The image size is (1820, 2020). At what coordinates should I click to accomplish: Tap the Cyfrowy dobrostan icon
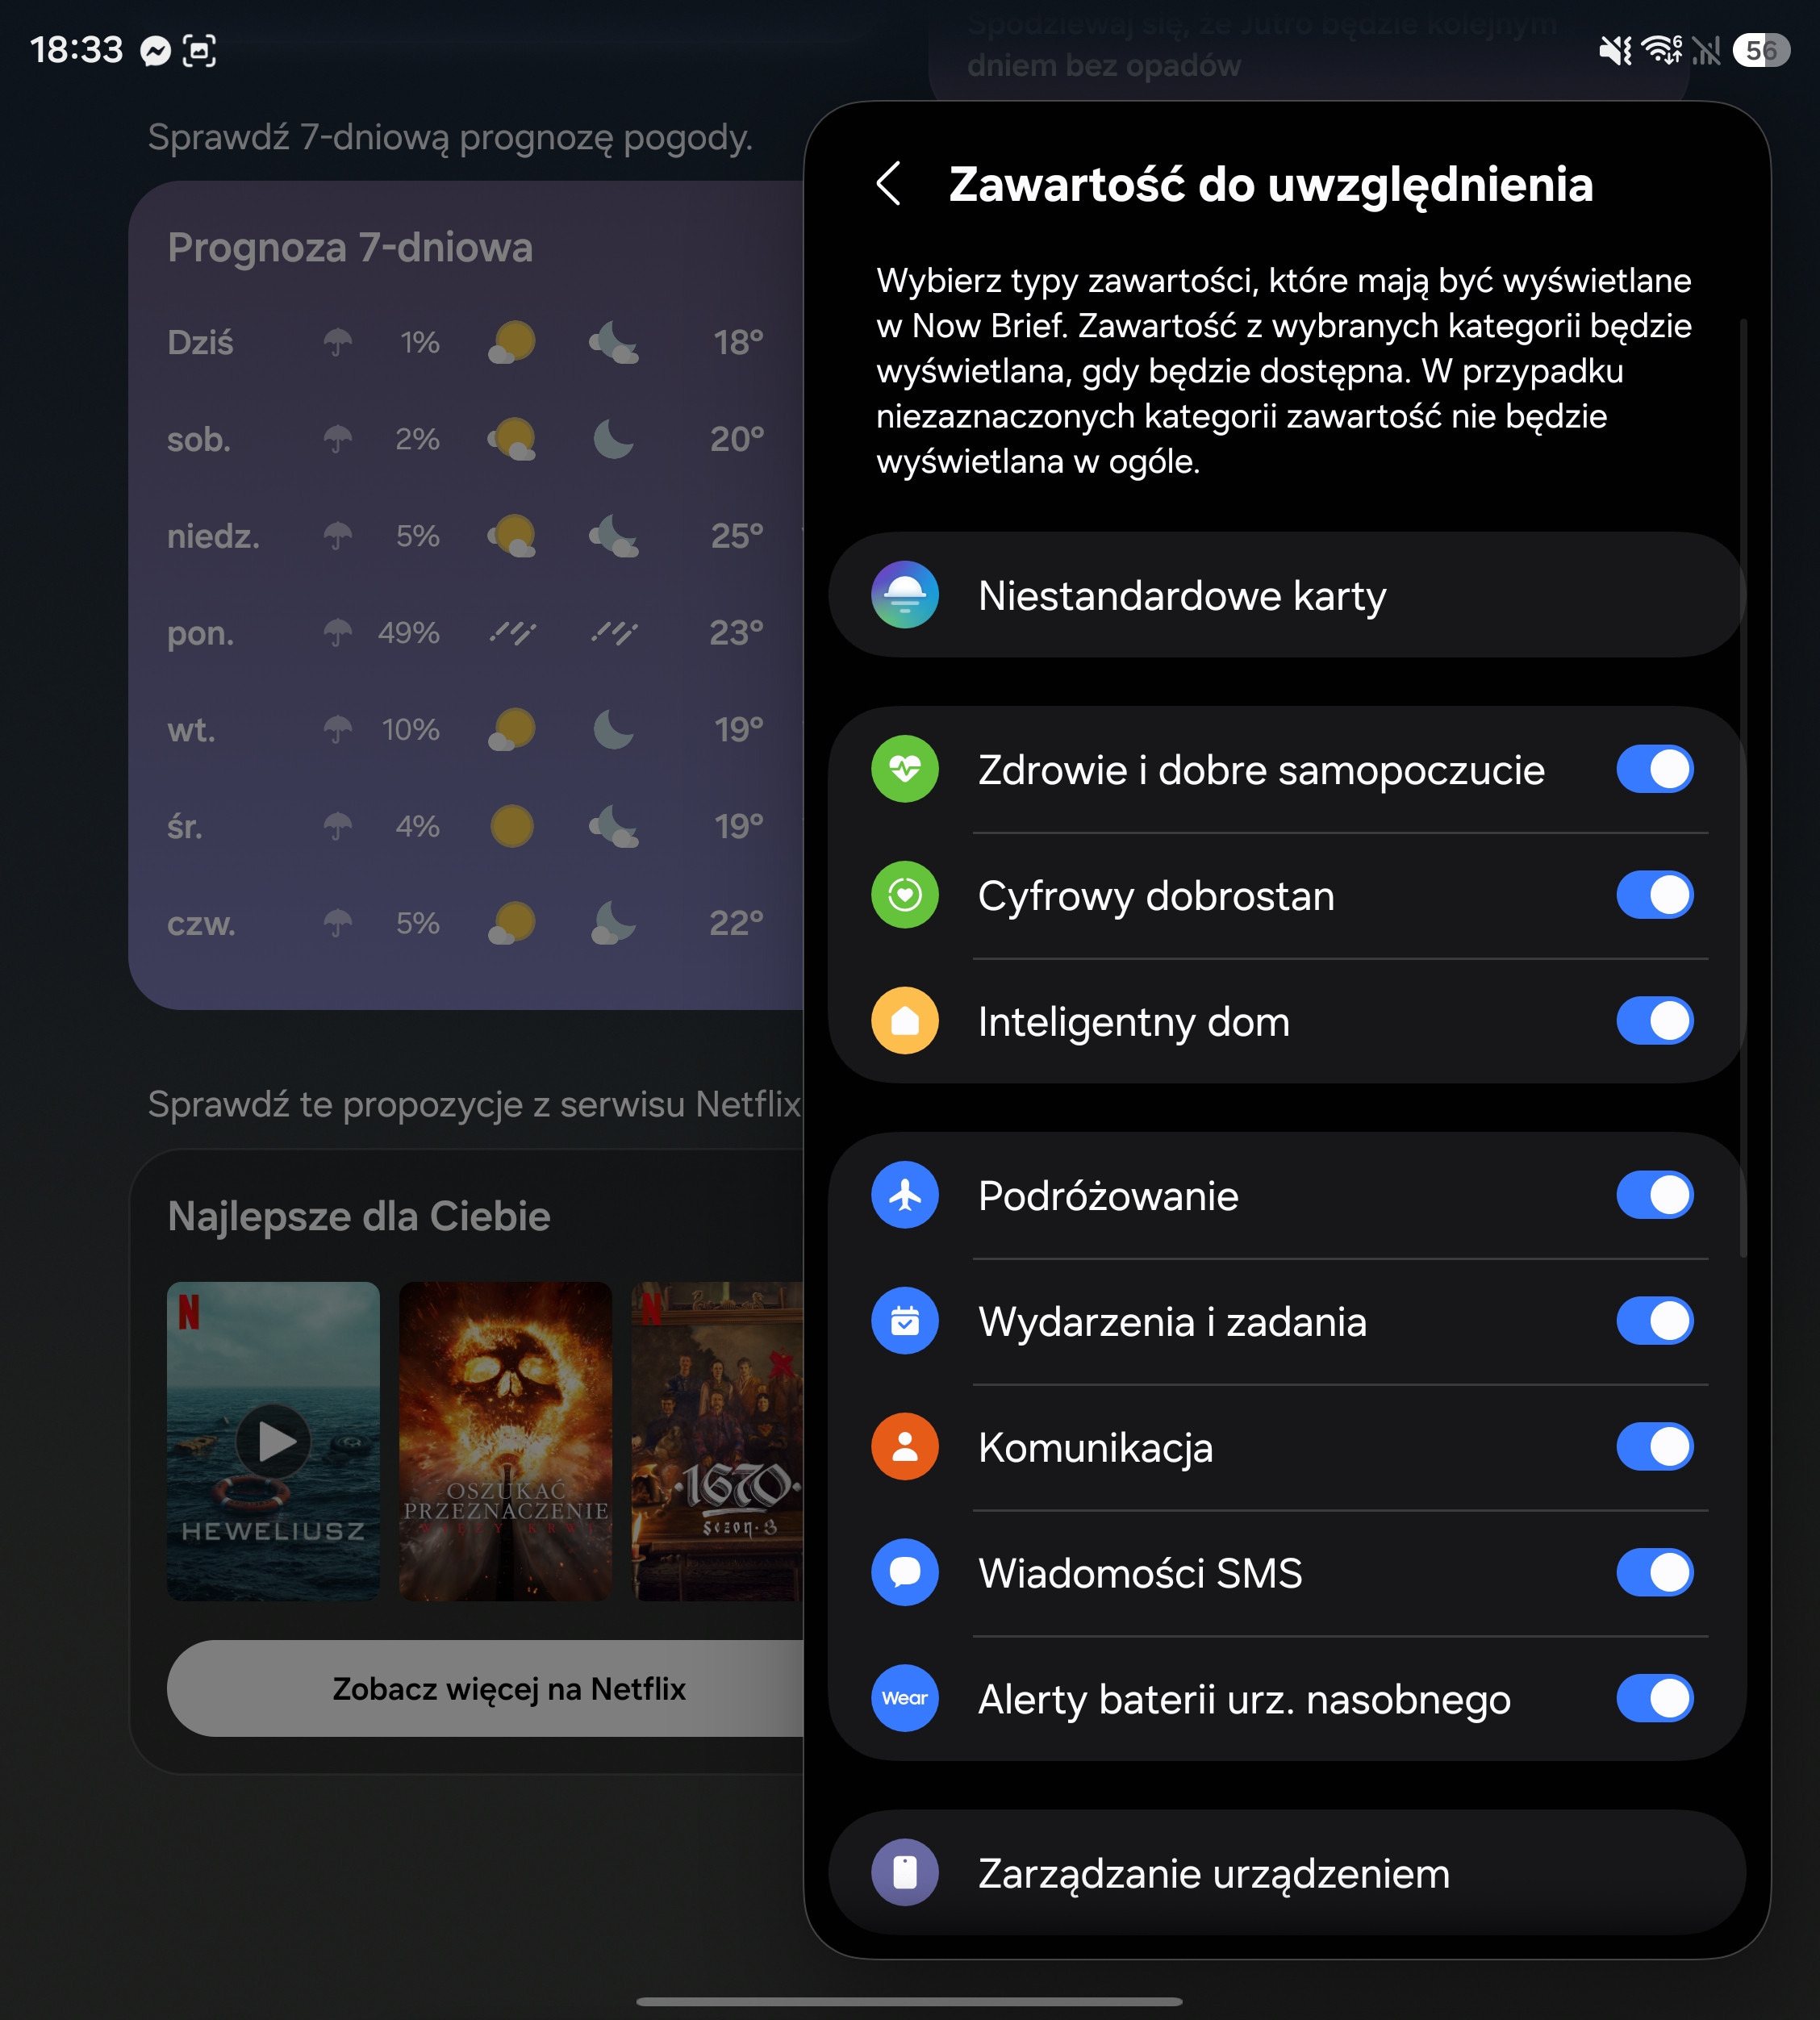point(905,895)
